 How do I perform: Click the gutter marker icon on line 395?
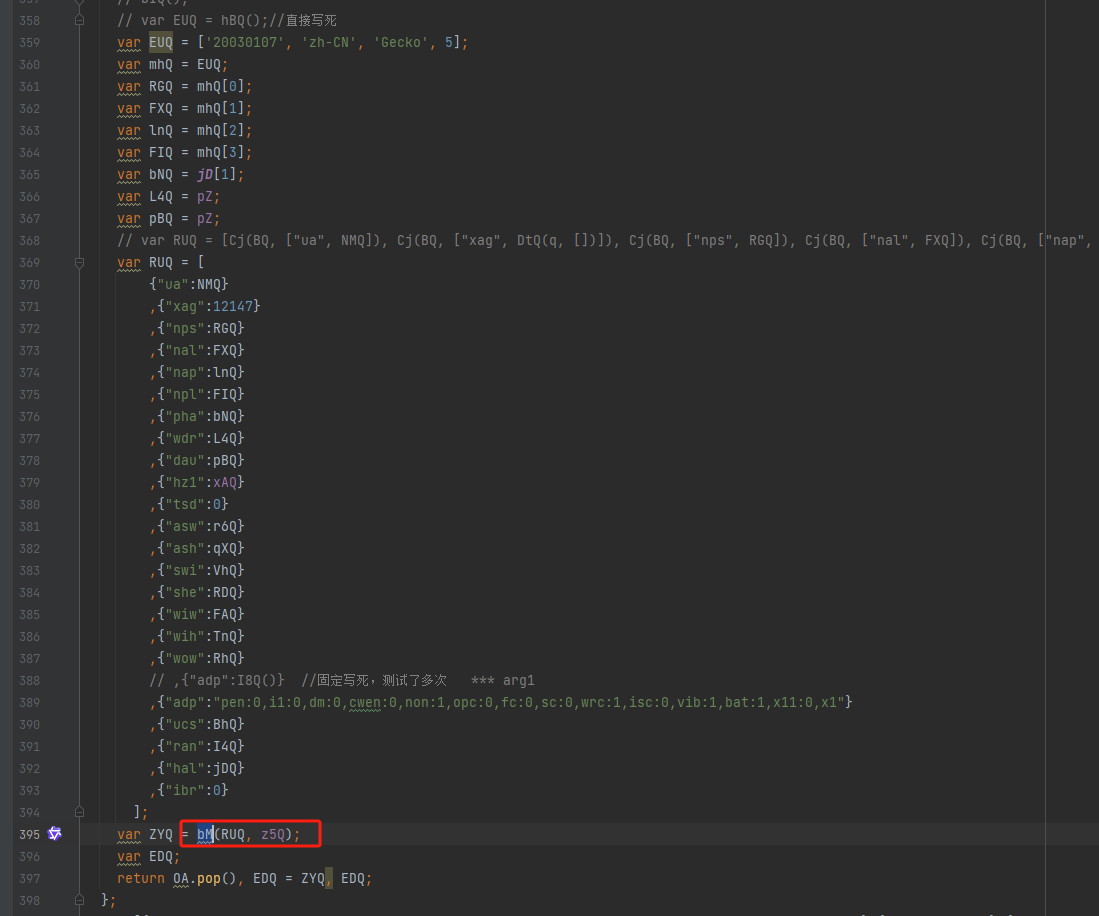pos(55,833)
